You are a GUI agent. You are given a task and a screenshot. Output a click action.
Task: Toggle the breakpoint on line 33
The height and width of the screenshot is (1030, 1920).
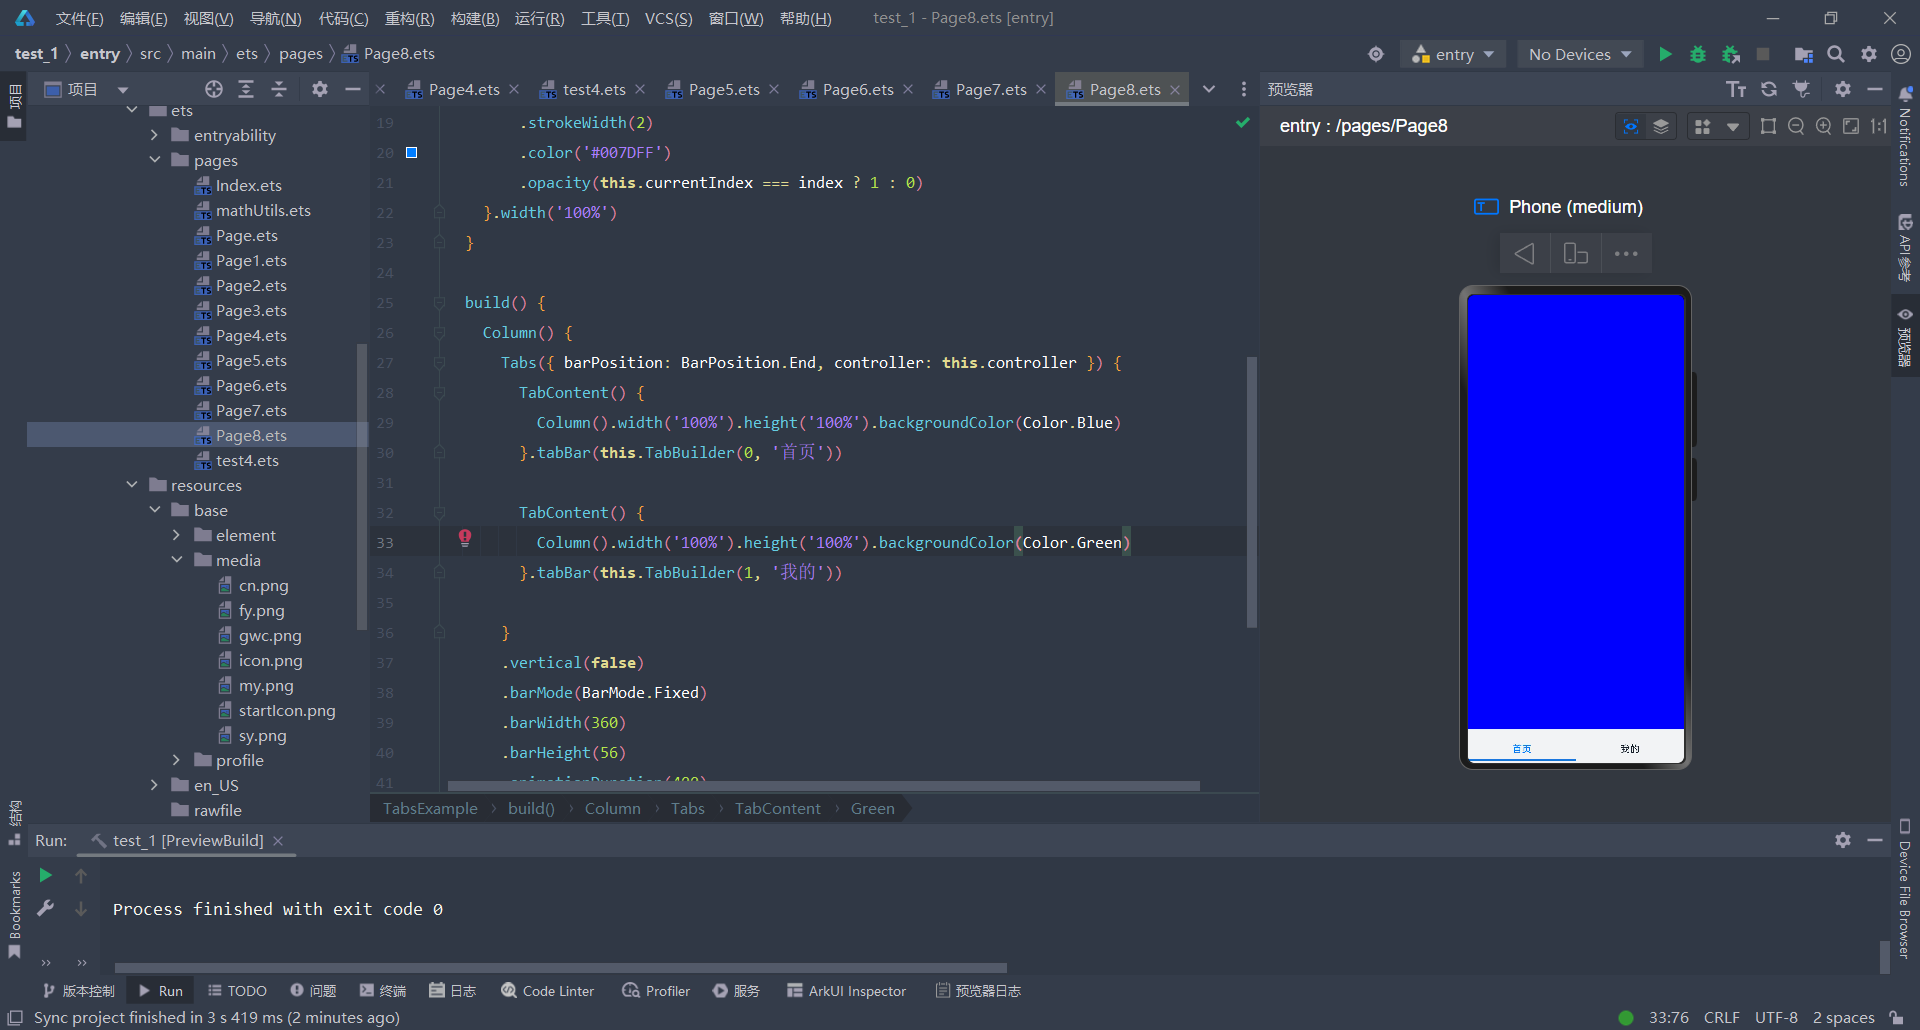(x=465, y=539)
